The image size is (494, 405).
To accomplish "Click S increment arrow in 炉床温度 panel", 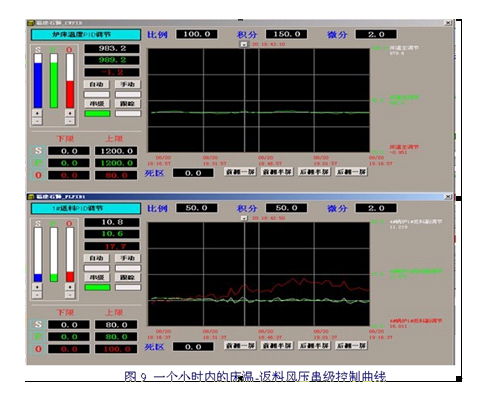I will pyautogui.click(x=37, y=113).
